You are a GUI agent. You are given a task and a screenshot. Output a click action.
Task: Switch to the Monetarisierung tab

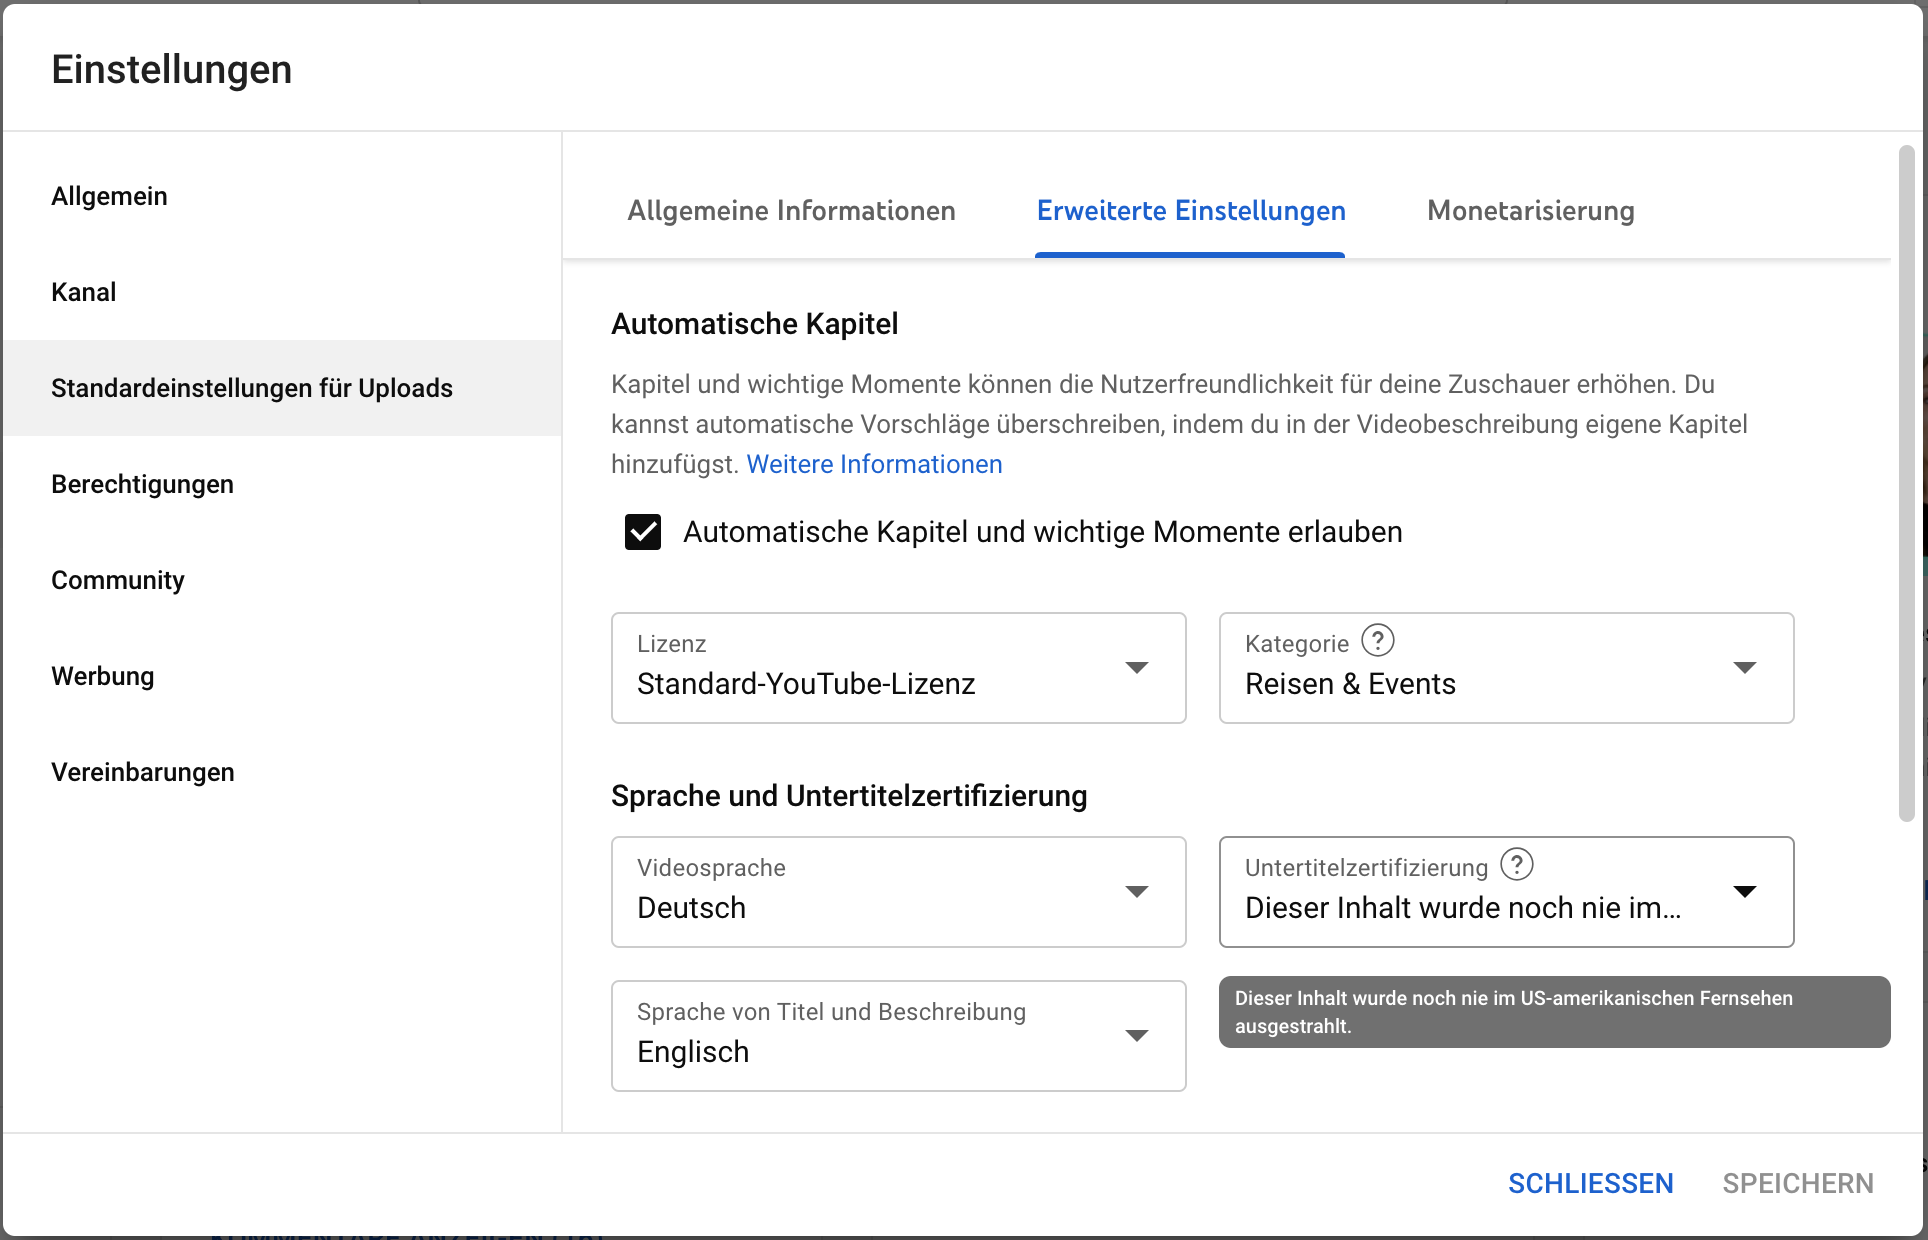click(x=1530, y=211)
